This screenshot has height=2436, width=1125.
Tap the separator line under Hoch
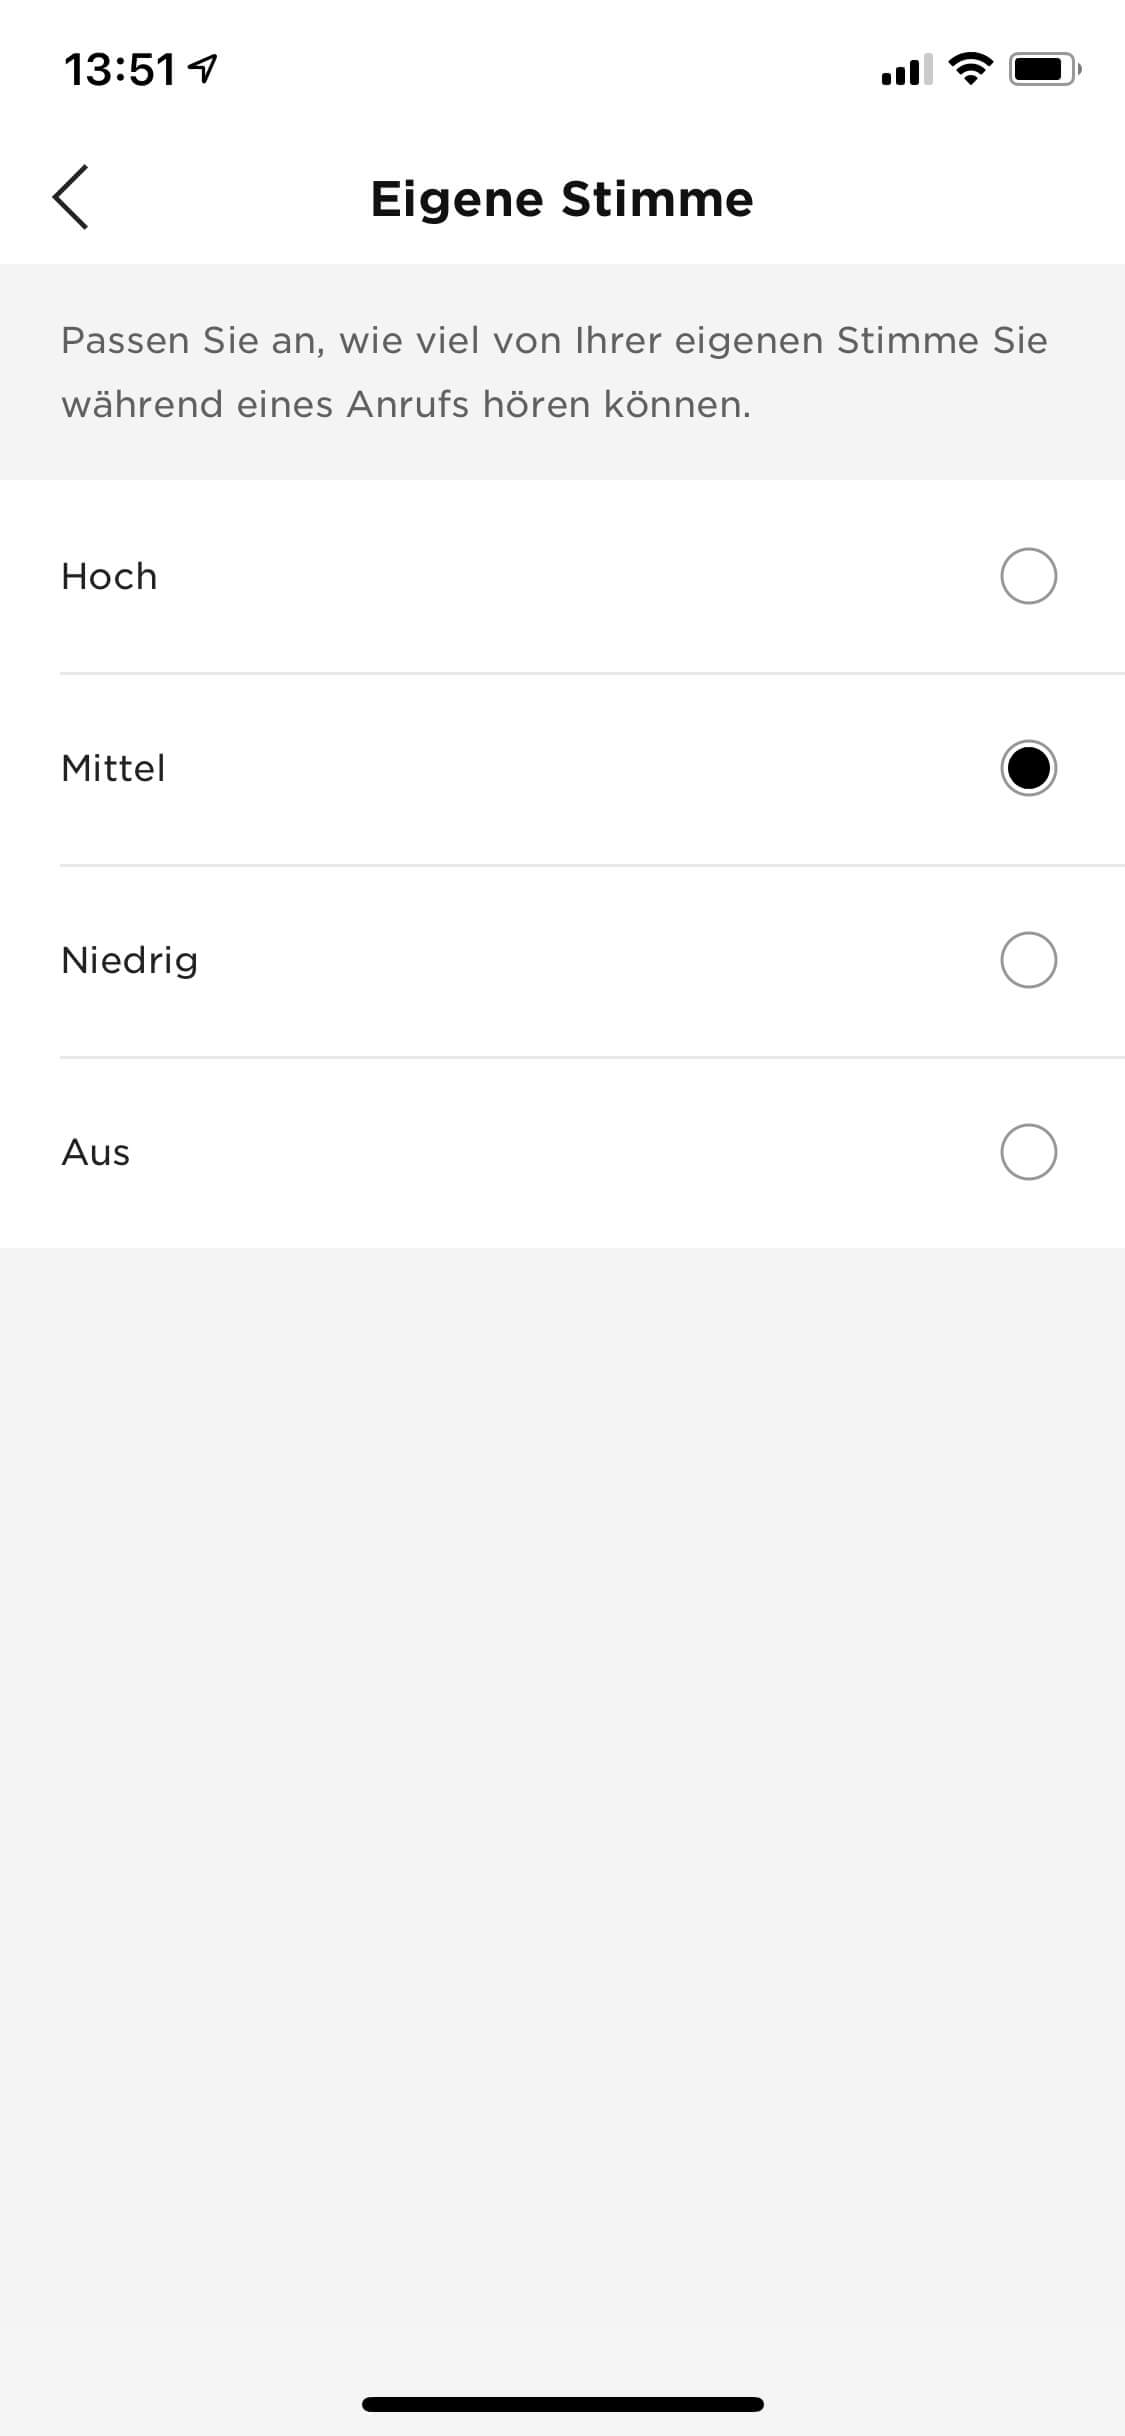pyautogui.click(x=592, y=673)
